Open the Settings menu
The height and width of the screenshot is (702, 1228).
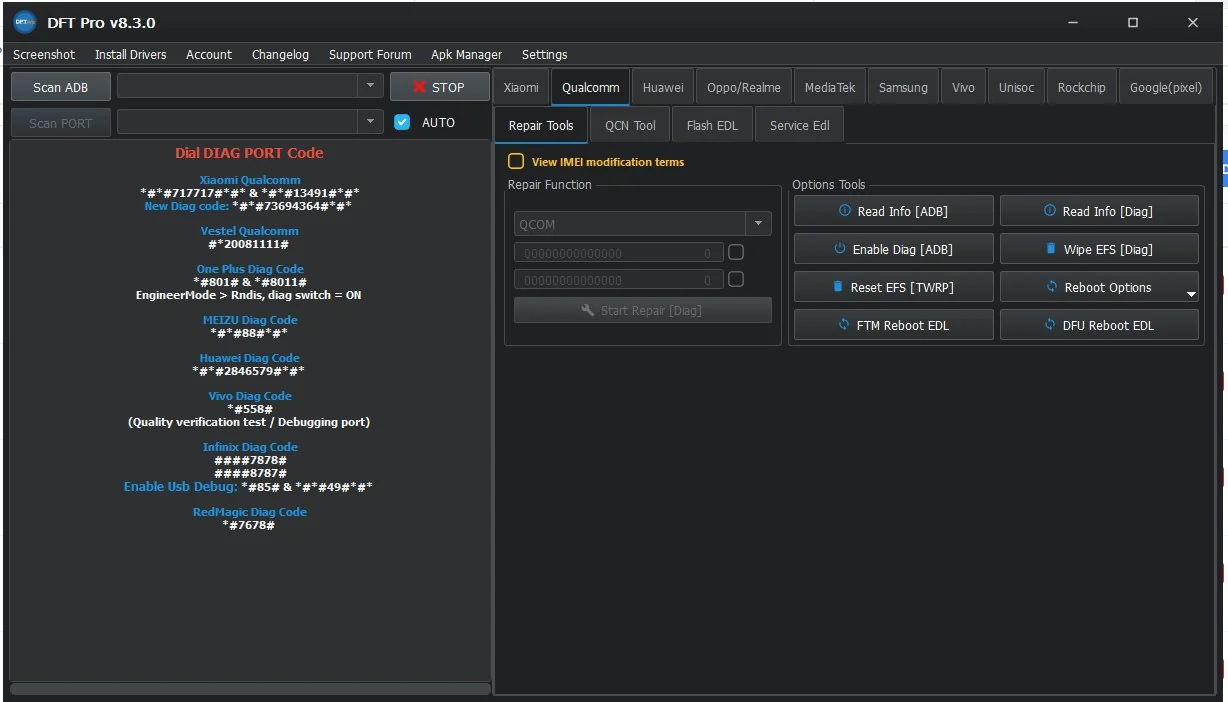click(x=544, y=54)
